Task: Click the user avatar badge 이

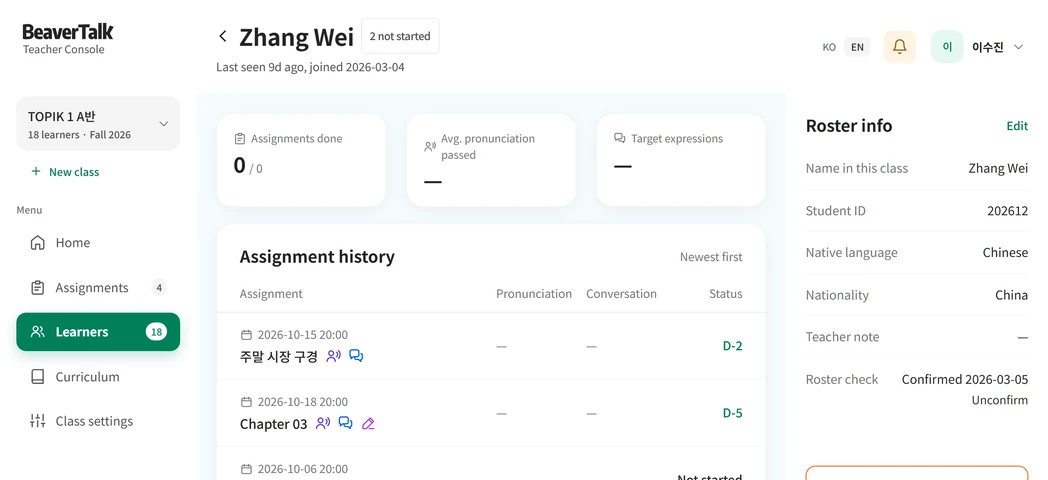Action: point(947,47)
